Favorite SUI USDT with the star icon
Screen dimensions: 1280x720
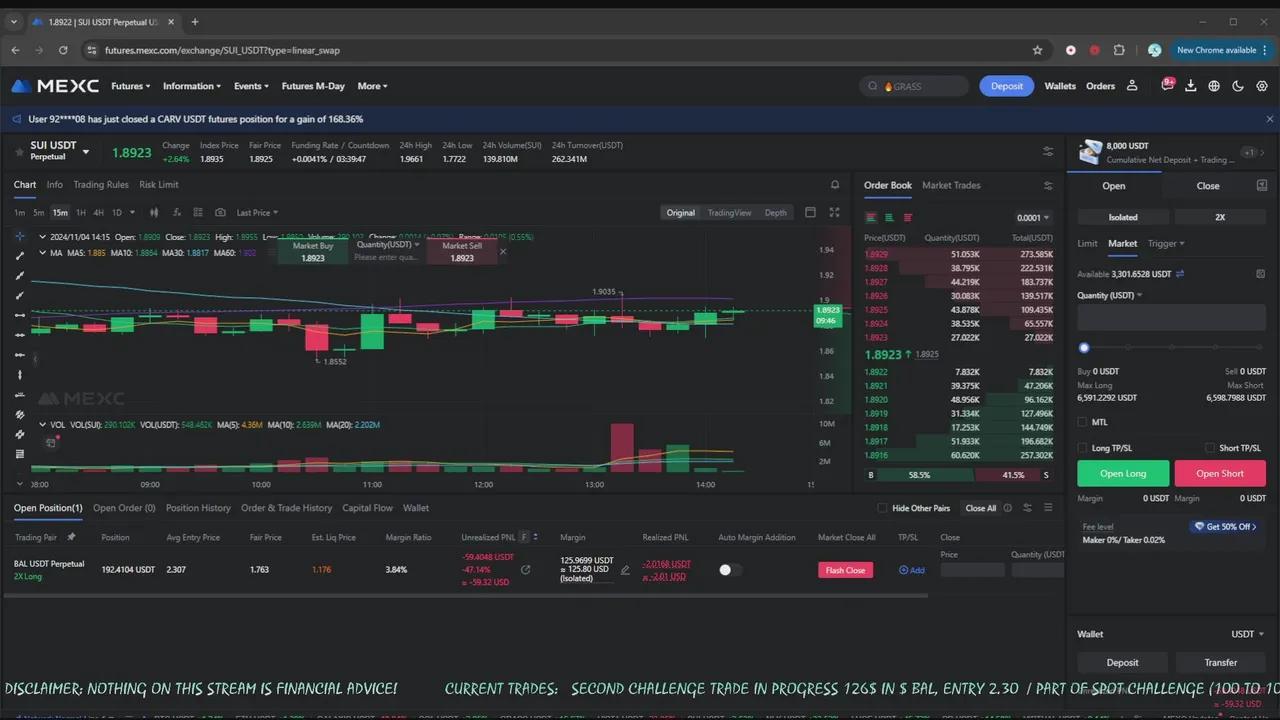click(19, 151)
